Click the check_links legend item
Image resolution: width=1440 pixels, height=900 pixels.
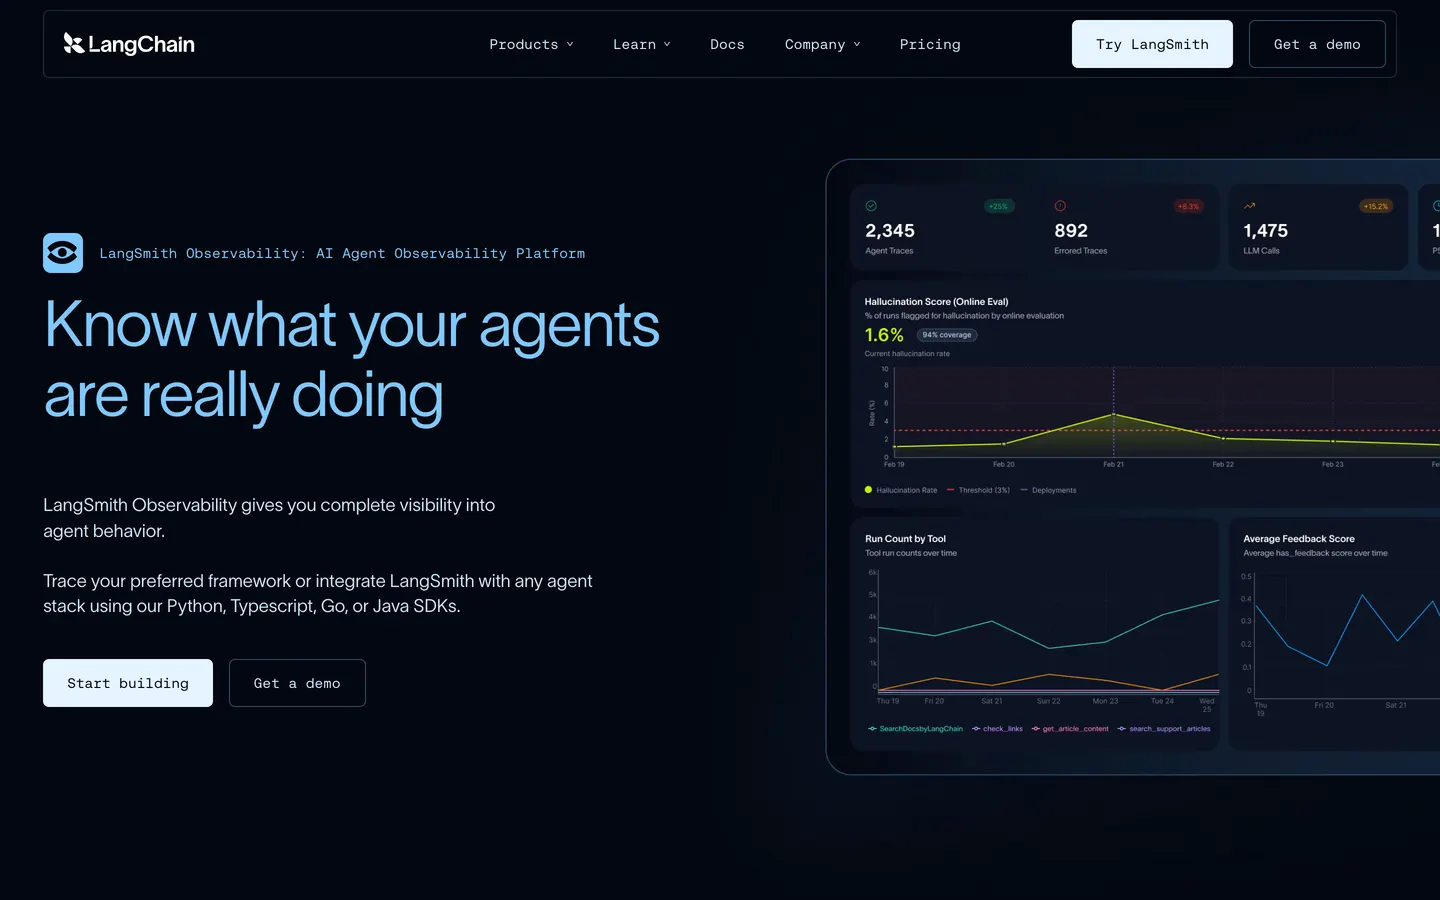click(997, 729)
